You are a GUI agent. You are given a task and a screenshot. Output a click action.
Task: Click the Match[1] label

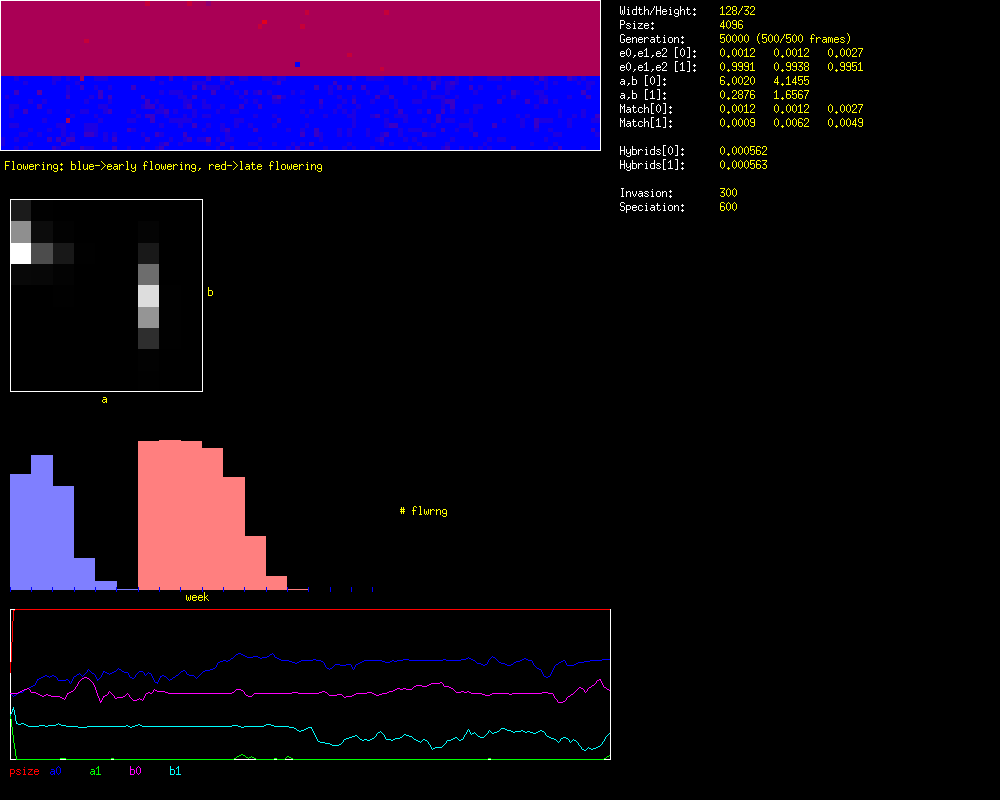pos(645,124)
